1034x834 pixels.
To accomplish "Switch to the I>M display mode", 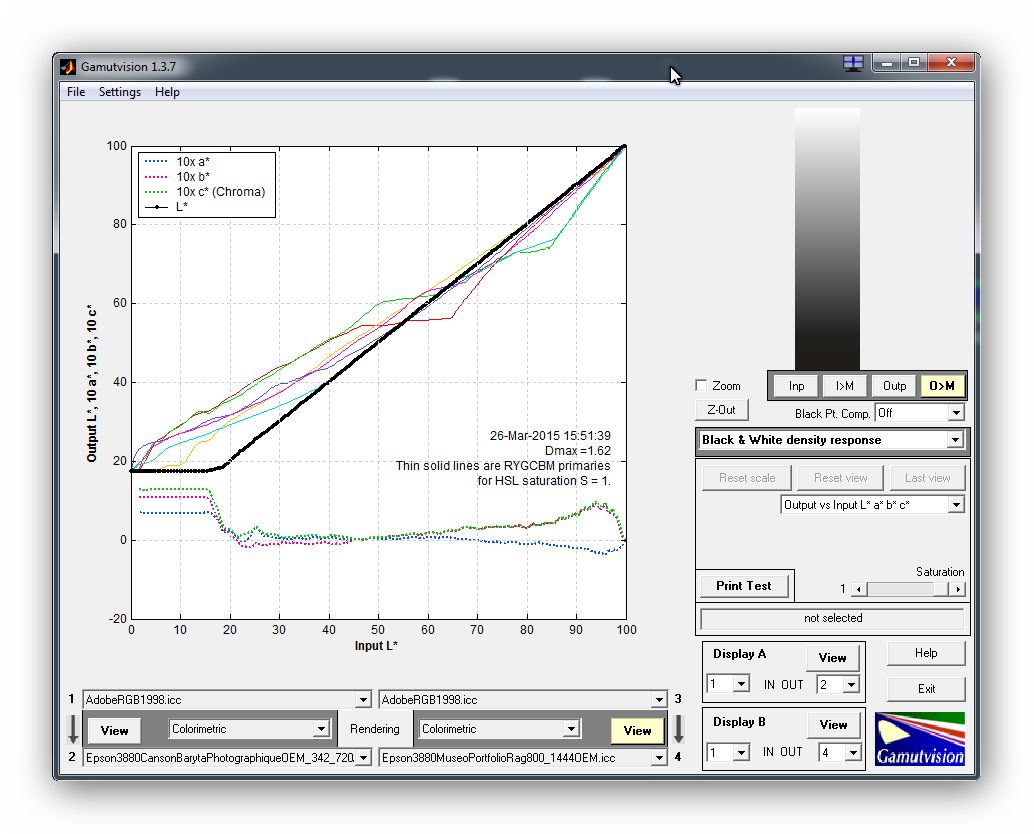I will click(x=844, y=386).
